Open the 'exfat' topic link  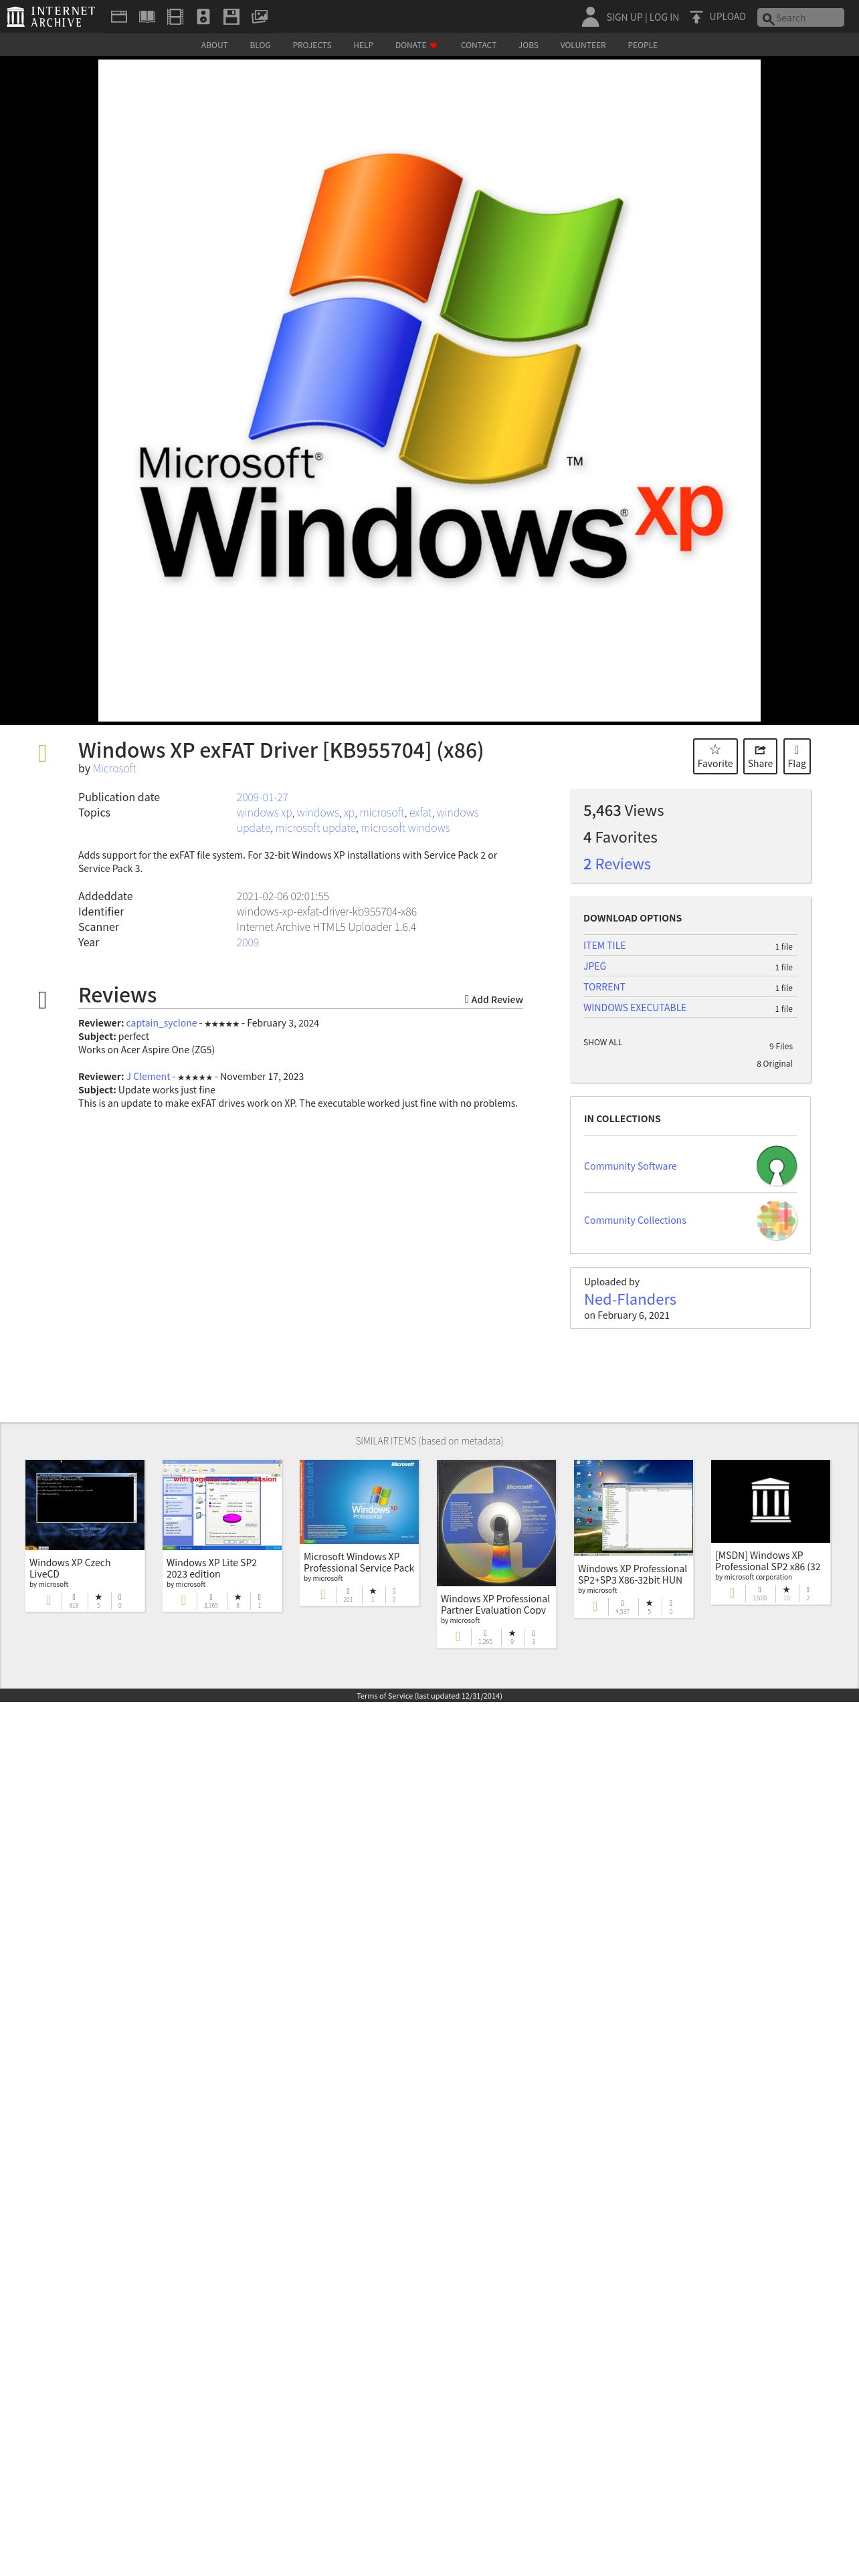420,812
